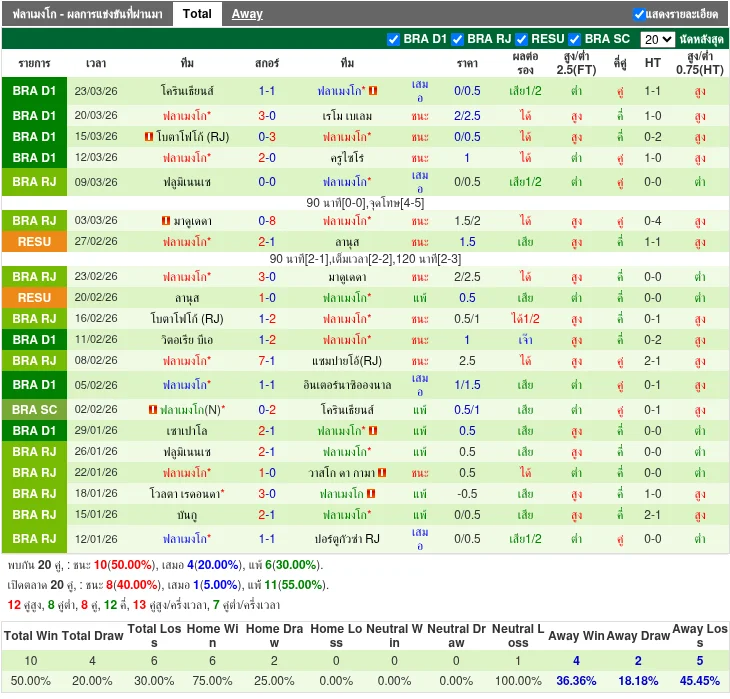This screenshot has height=699, width=730.
Task: Click red card icon beside ฟลาเมงโก(N) on 02/02/26
Action: [153, 410]
